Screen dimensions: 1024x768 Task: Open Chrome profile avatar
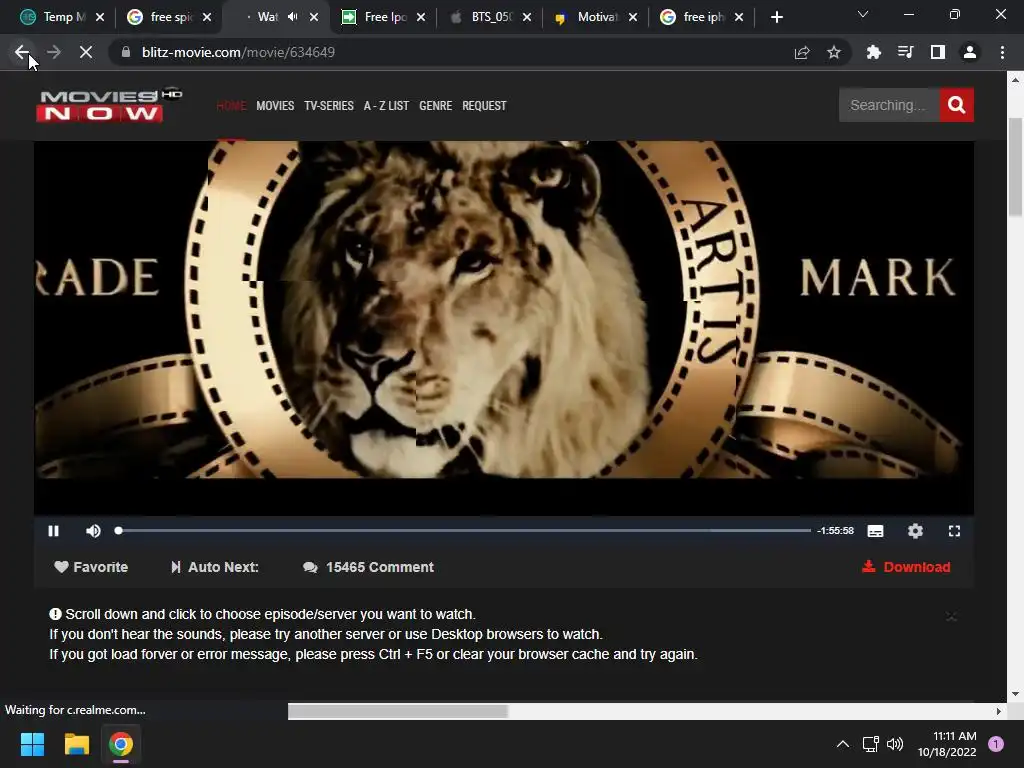click(x=970, y=52)
